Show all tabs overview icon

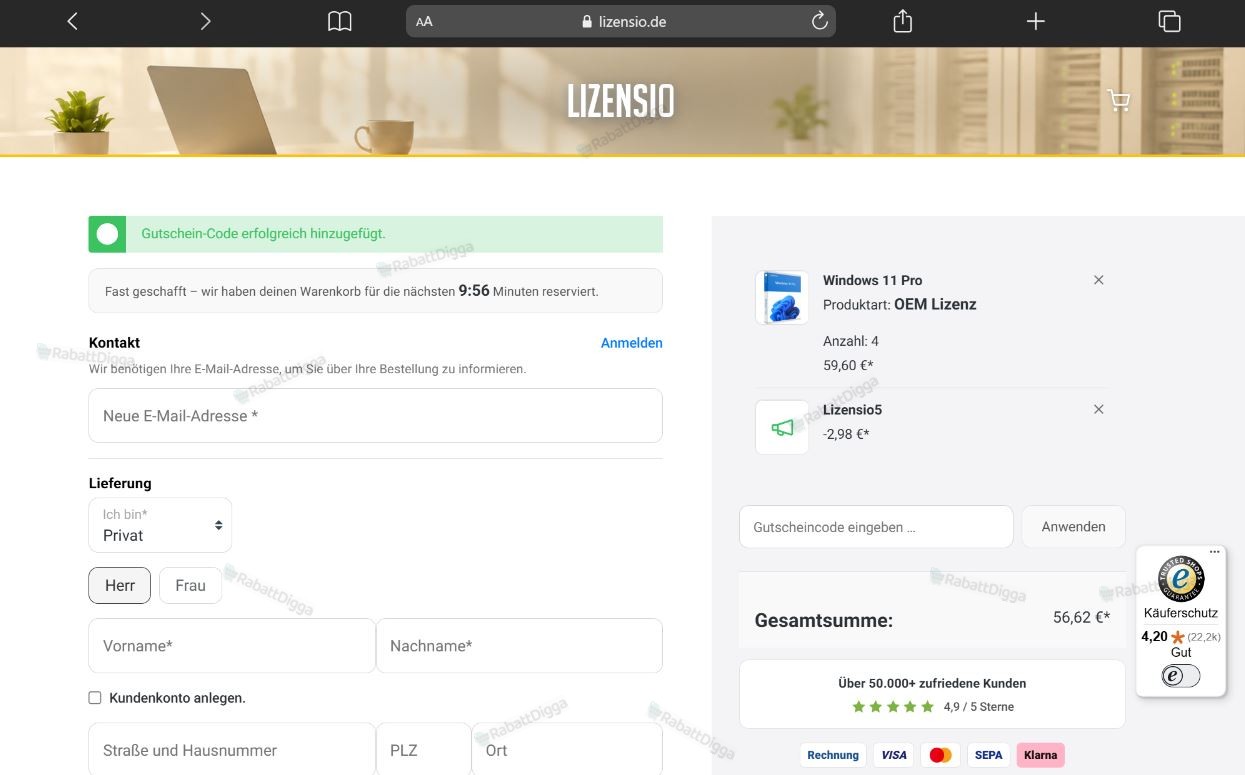click(x=1169, y=21)
